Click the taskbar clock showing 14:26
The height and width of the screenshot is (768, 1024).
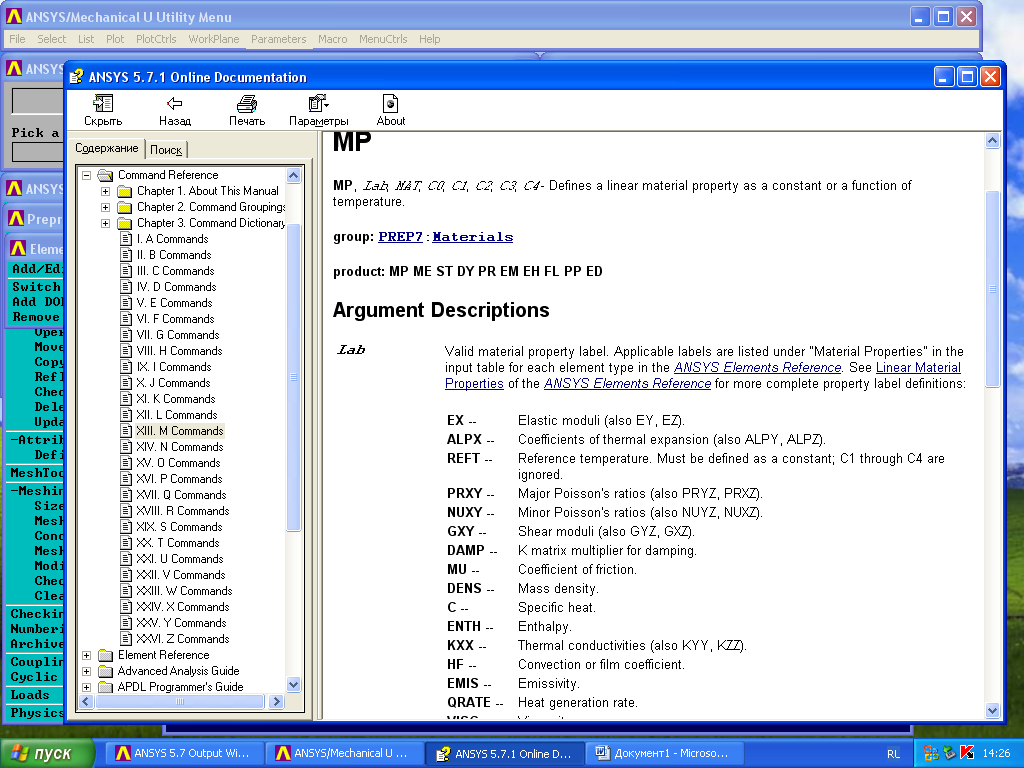point(995,754)
